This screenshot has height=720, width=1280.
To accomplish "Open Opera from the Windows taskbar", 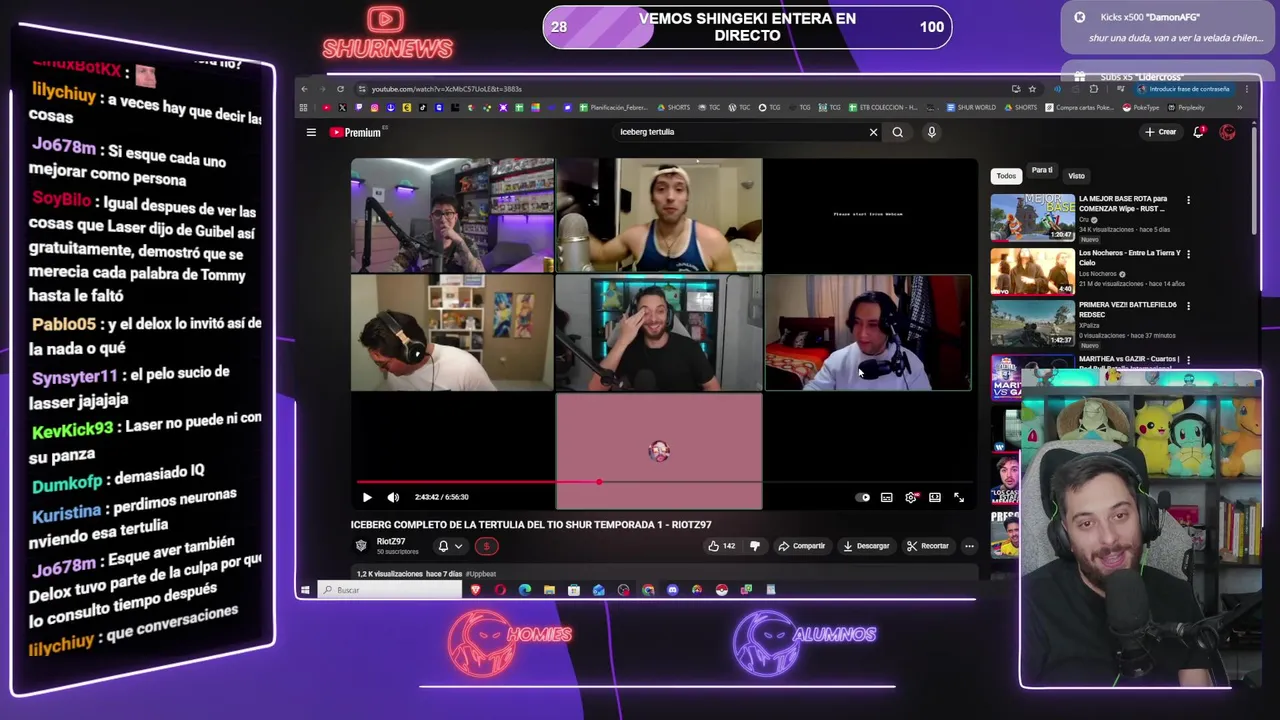I will pyautogui.click(x=500, y=590).
